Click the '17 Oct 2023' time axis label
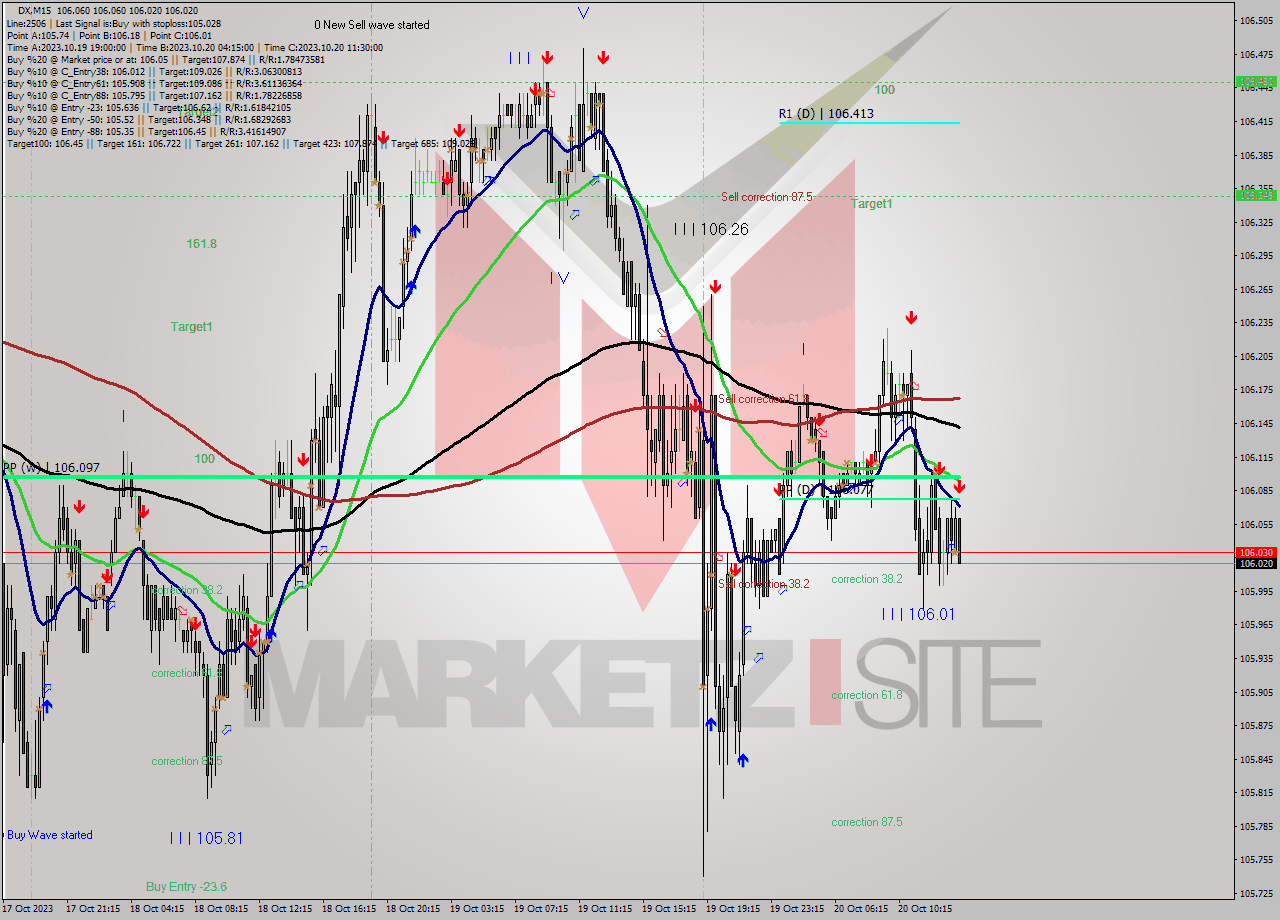 pos(27,909)
